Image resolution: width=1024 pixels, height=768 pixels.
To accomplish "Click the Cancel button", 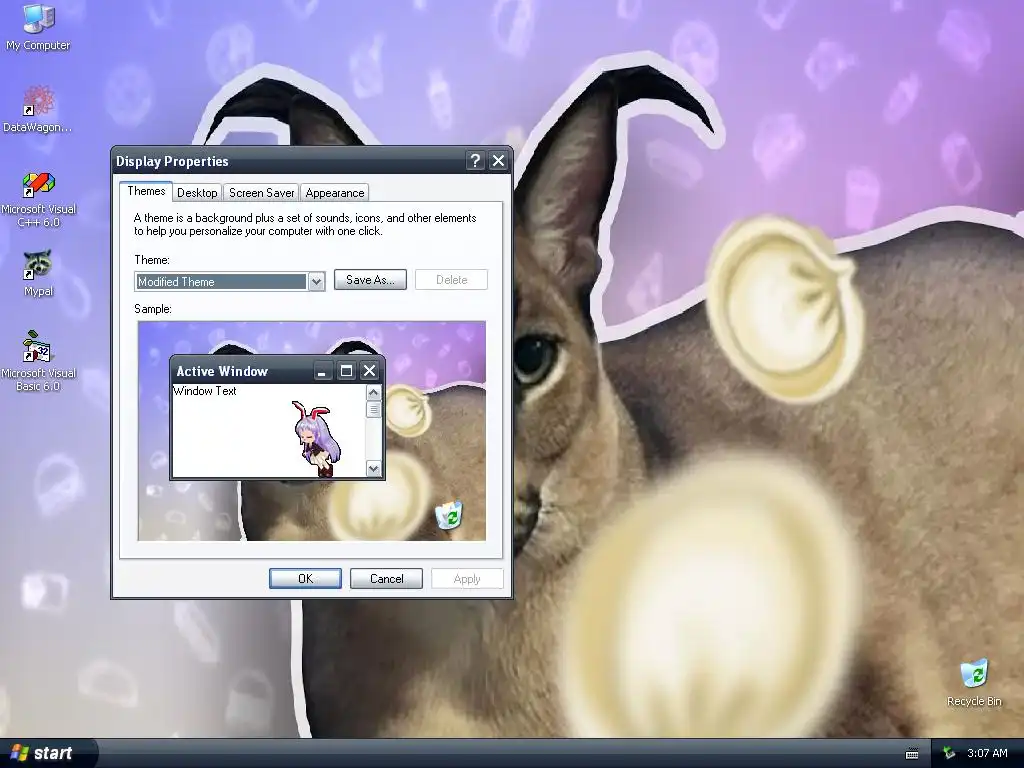I will pyautogui.click(x=387, y=579).
